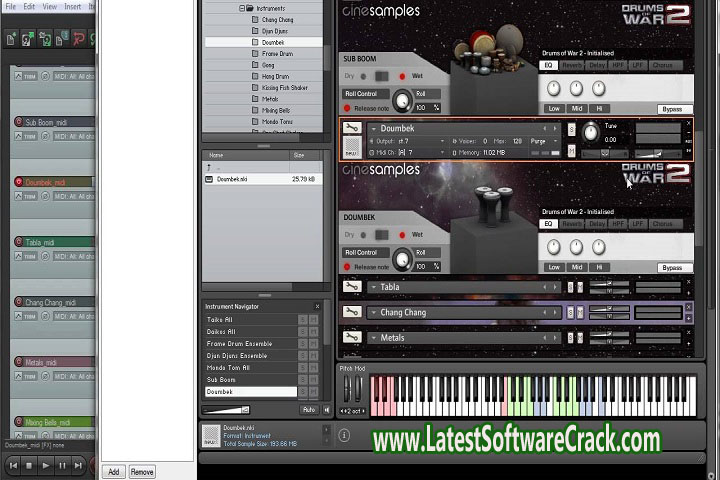Arm record on Mixing Bells_midi track
Image resolution: width=720 pixels, height=480 pixels.
19,421
